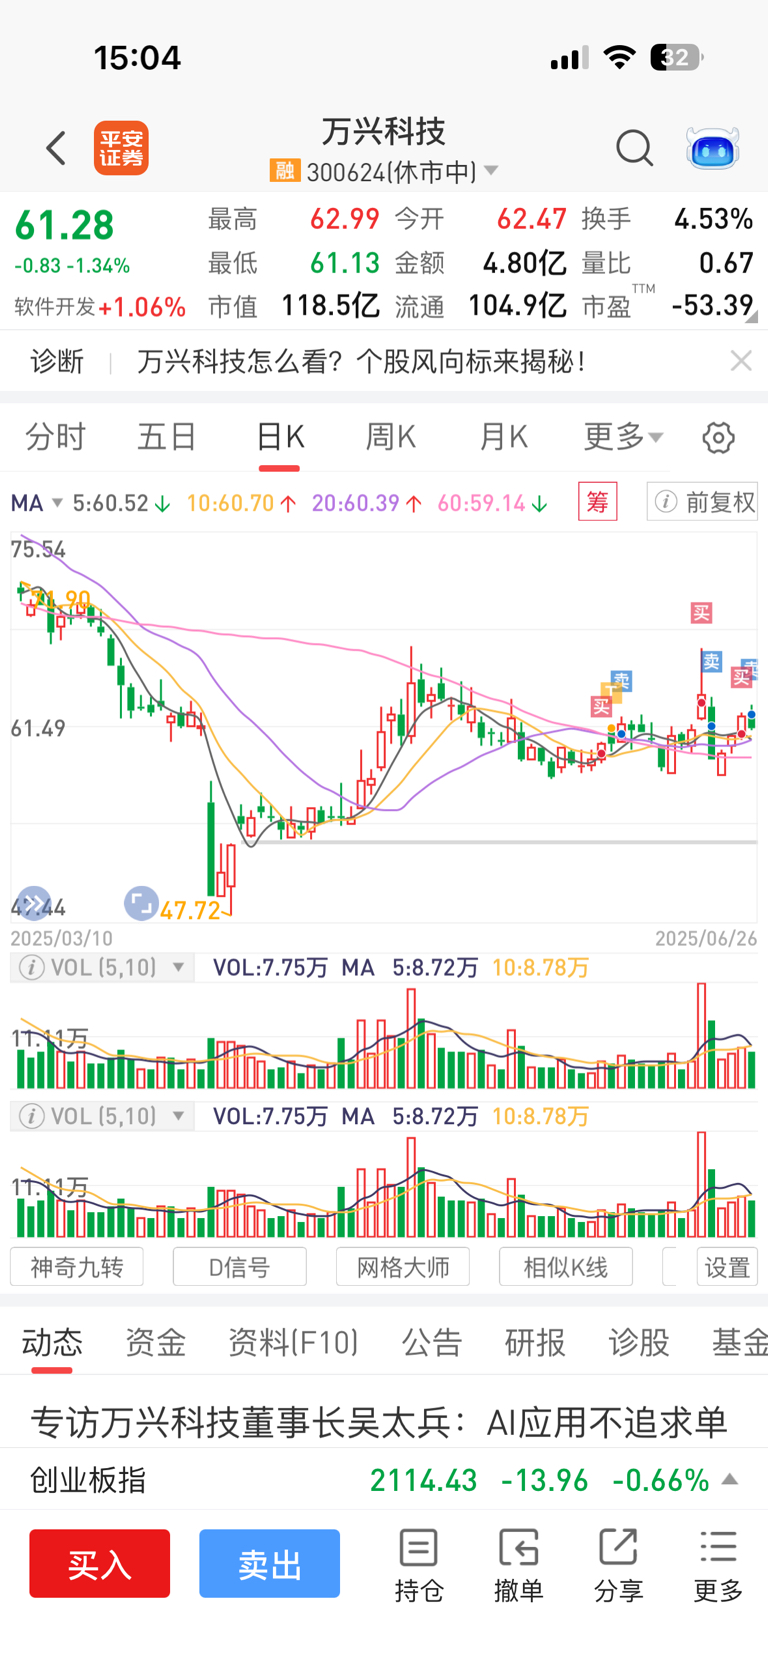Open the 诊股 tab
The width and height of the screenshot is (769, 1665).
(x=639, y=1342)
